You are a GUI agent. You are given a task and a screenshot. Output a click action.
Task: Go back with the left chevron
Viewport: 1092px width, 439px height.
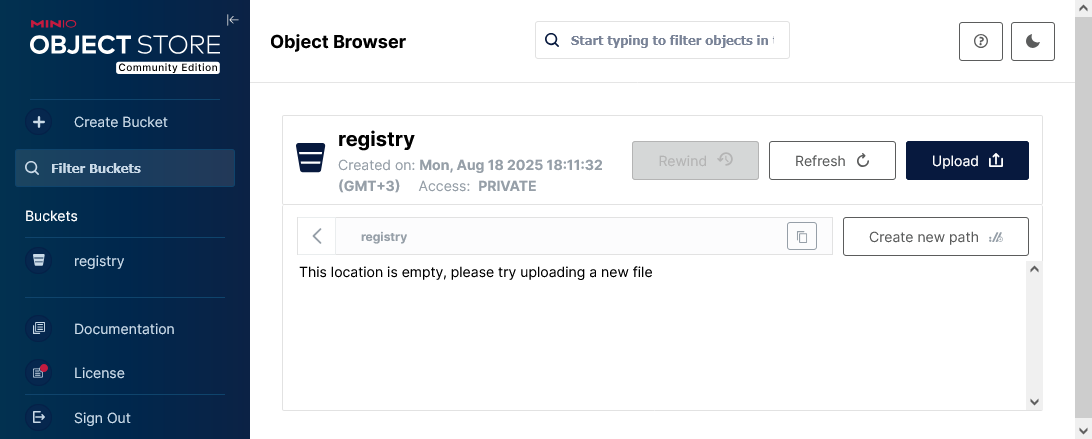coord(317,237)
